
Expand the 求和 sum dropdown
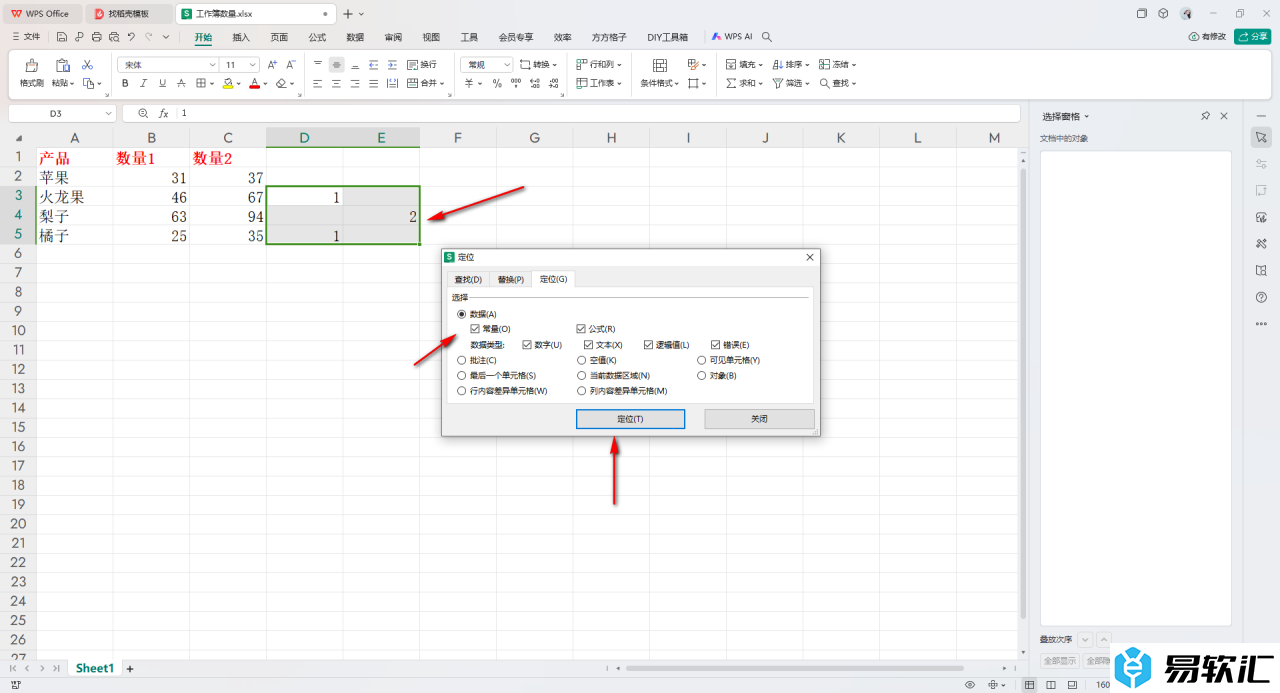[x=760, y=84]
